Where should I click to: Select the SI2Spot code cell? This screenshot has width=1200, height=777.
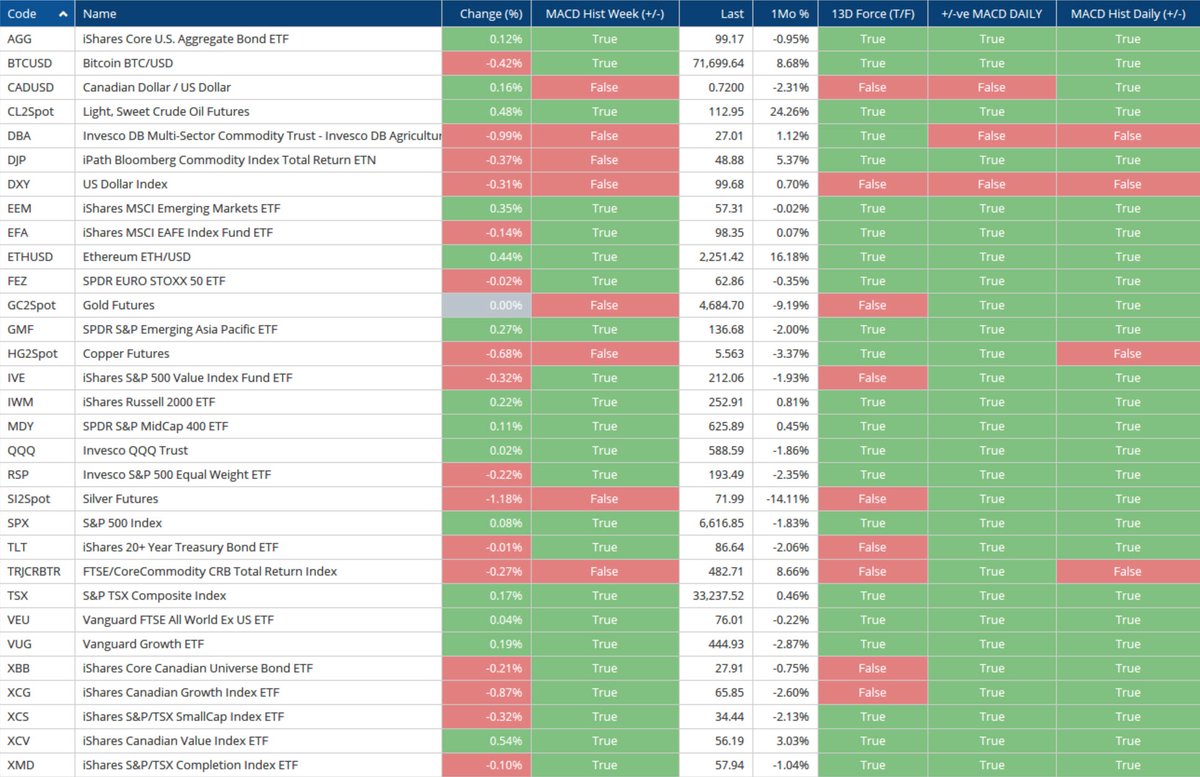click(38, 498)
